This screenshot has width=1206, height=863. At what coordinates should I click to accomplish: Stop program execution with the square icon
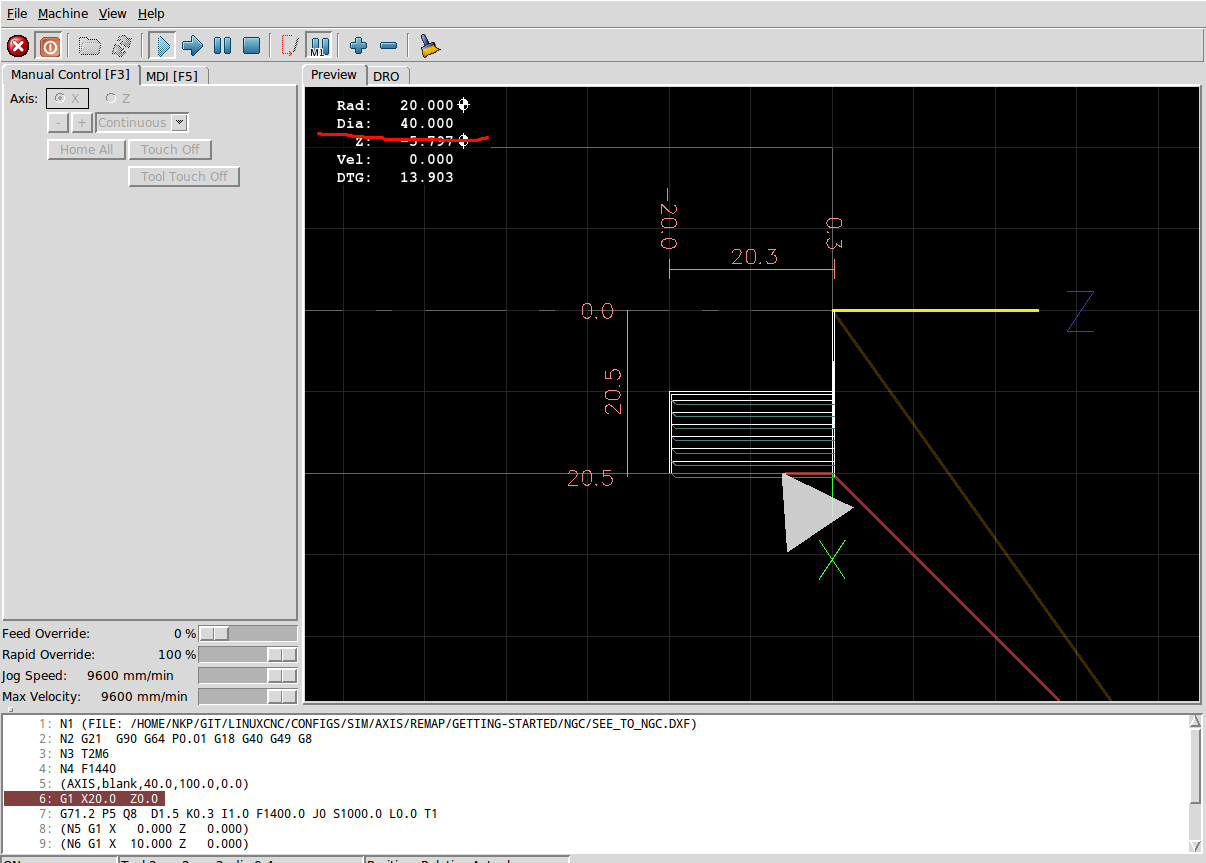pos(252,46)
